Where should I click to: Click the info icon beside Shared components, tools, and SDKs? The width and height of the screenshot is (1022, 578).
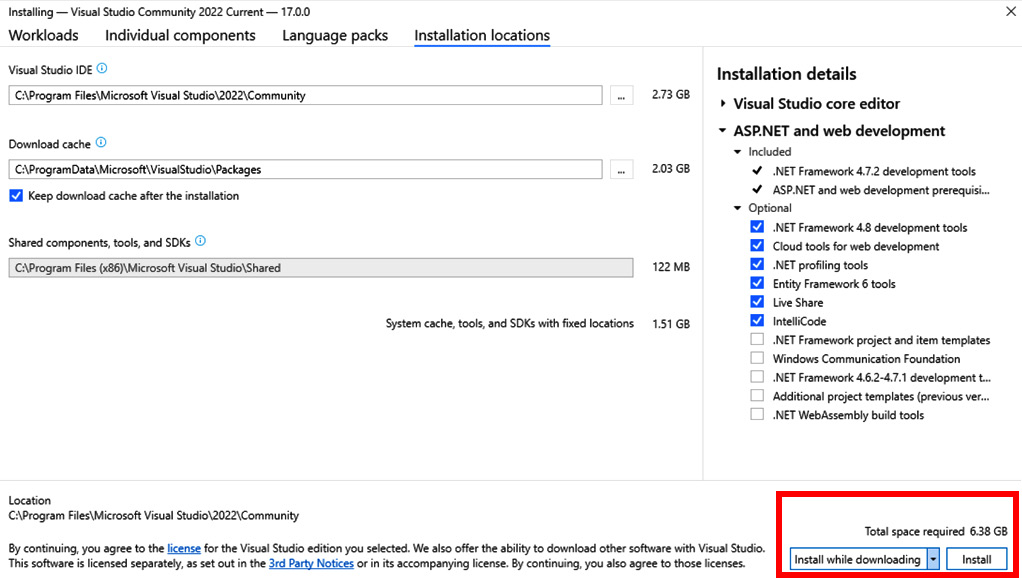200,241
